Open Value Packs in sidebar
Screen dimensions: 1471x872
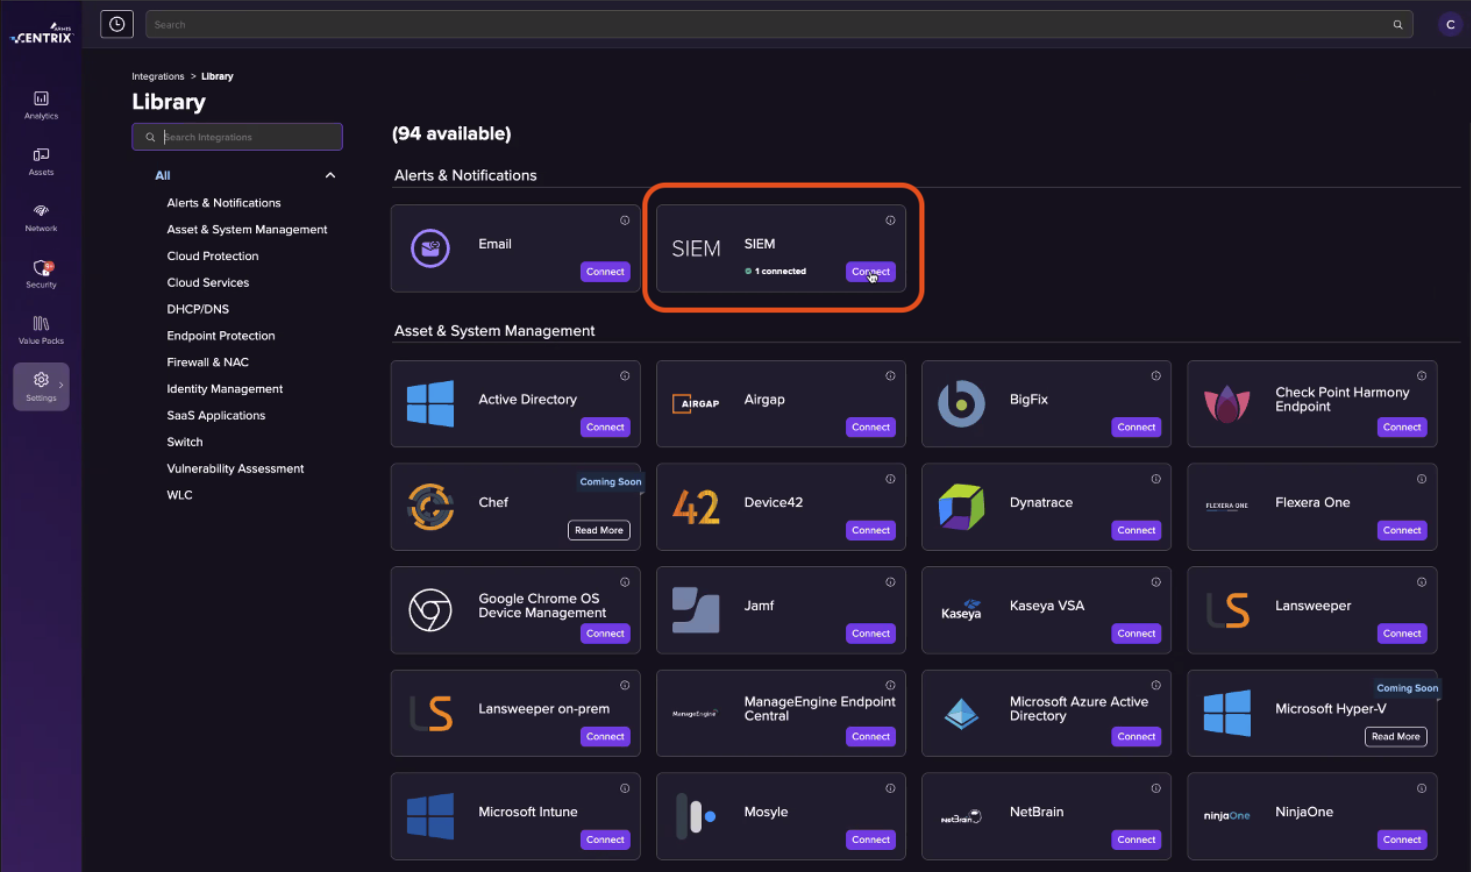[41, 329]
